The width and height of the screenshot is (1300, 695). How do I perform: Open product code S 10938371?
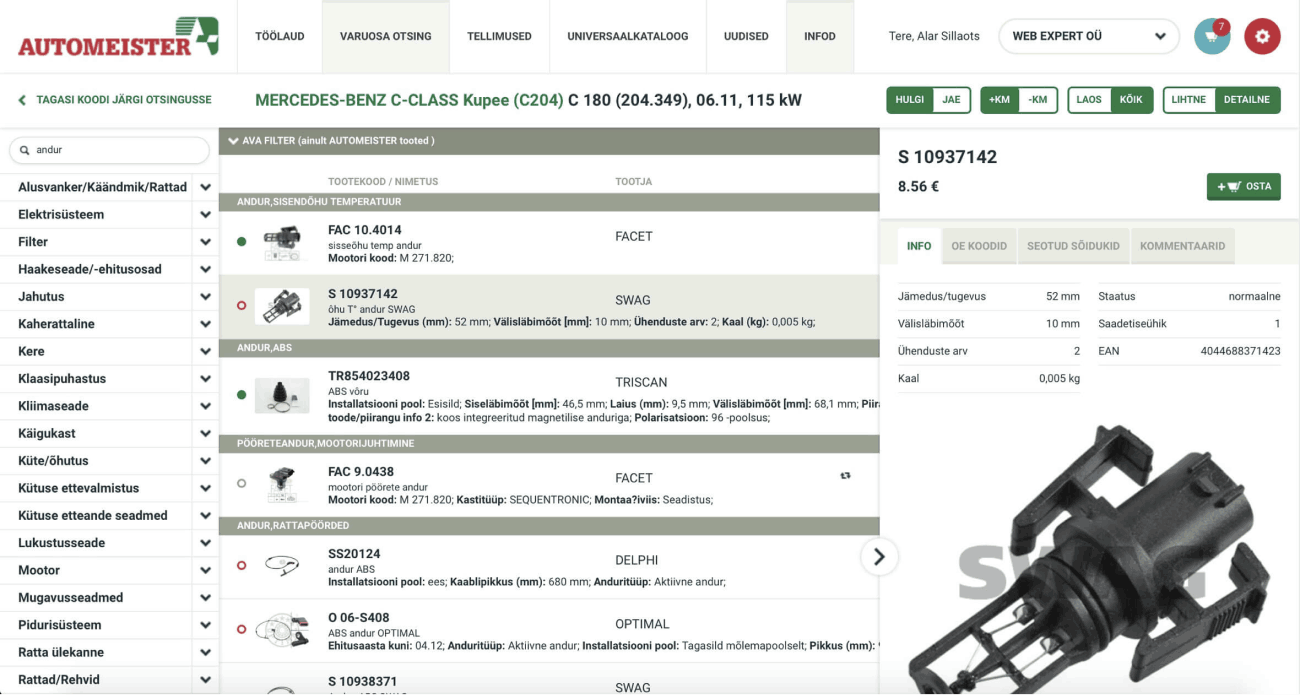pos(362,682)
